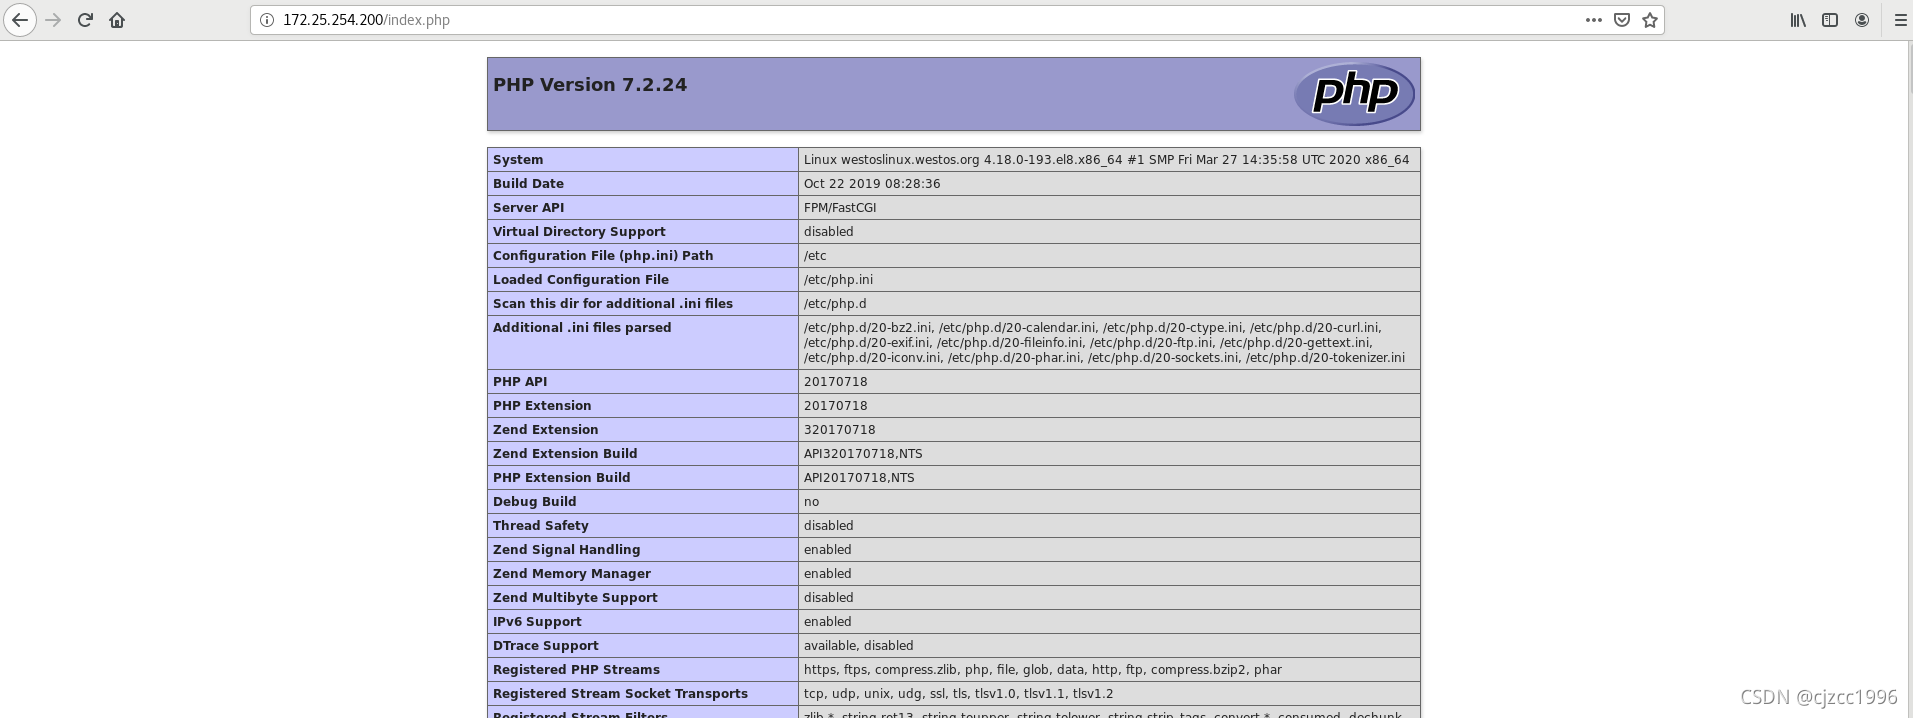1913x718 pixels.
Task: Click the IPv6 Support label
Action: click(x=537, y=622)
